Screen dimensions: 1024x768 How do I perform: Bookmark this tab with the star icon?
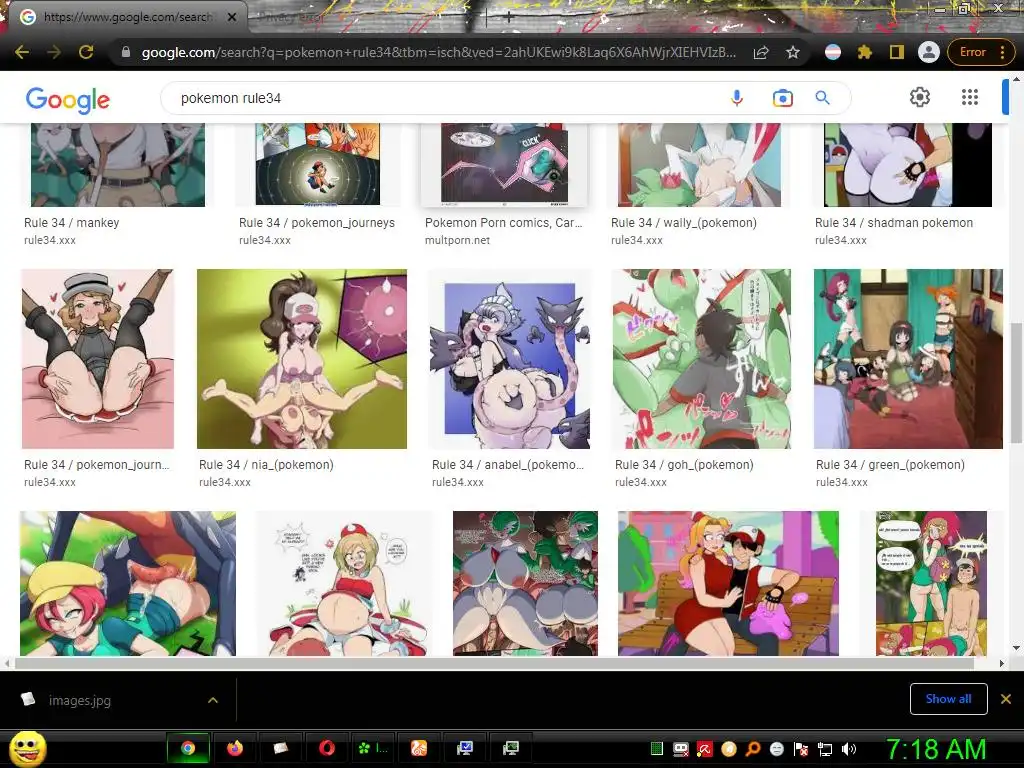[793, 52]
